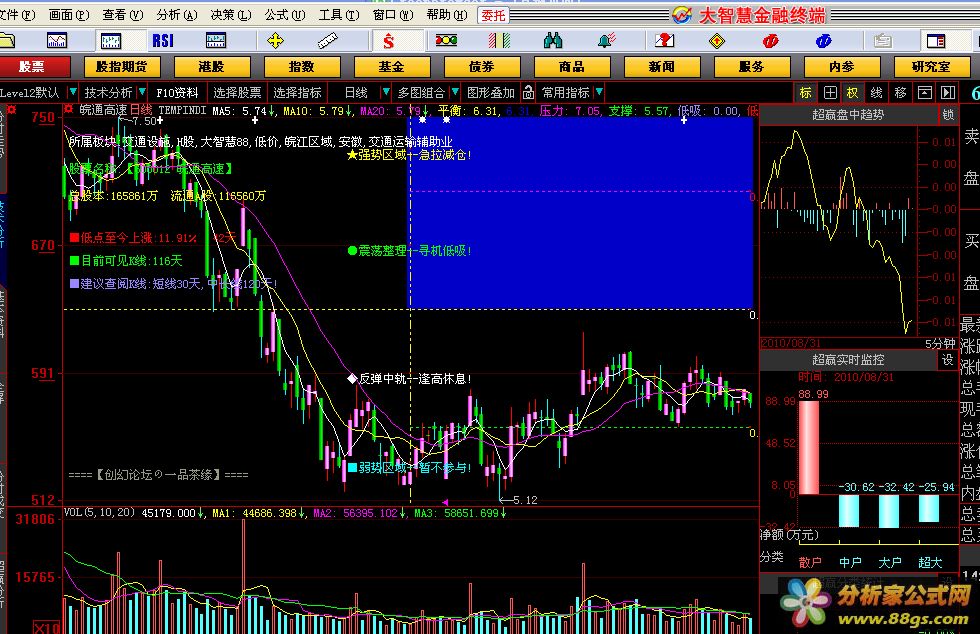
Task: Switch to the 债券 tab
Action: coord(481,66)
